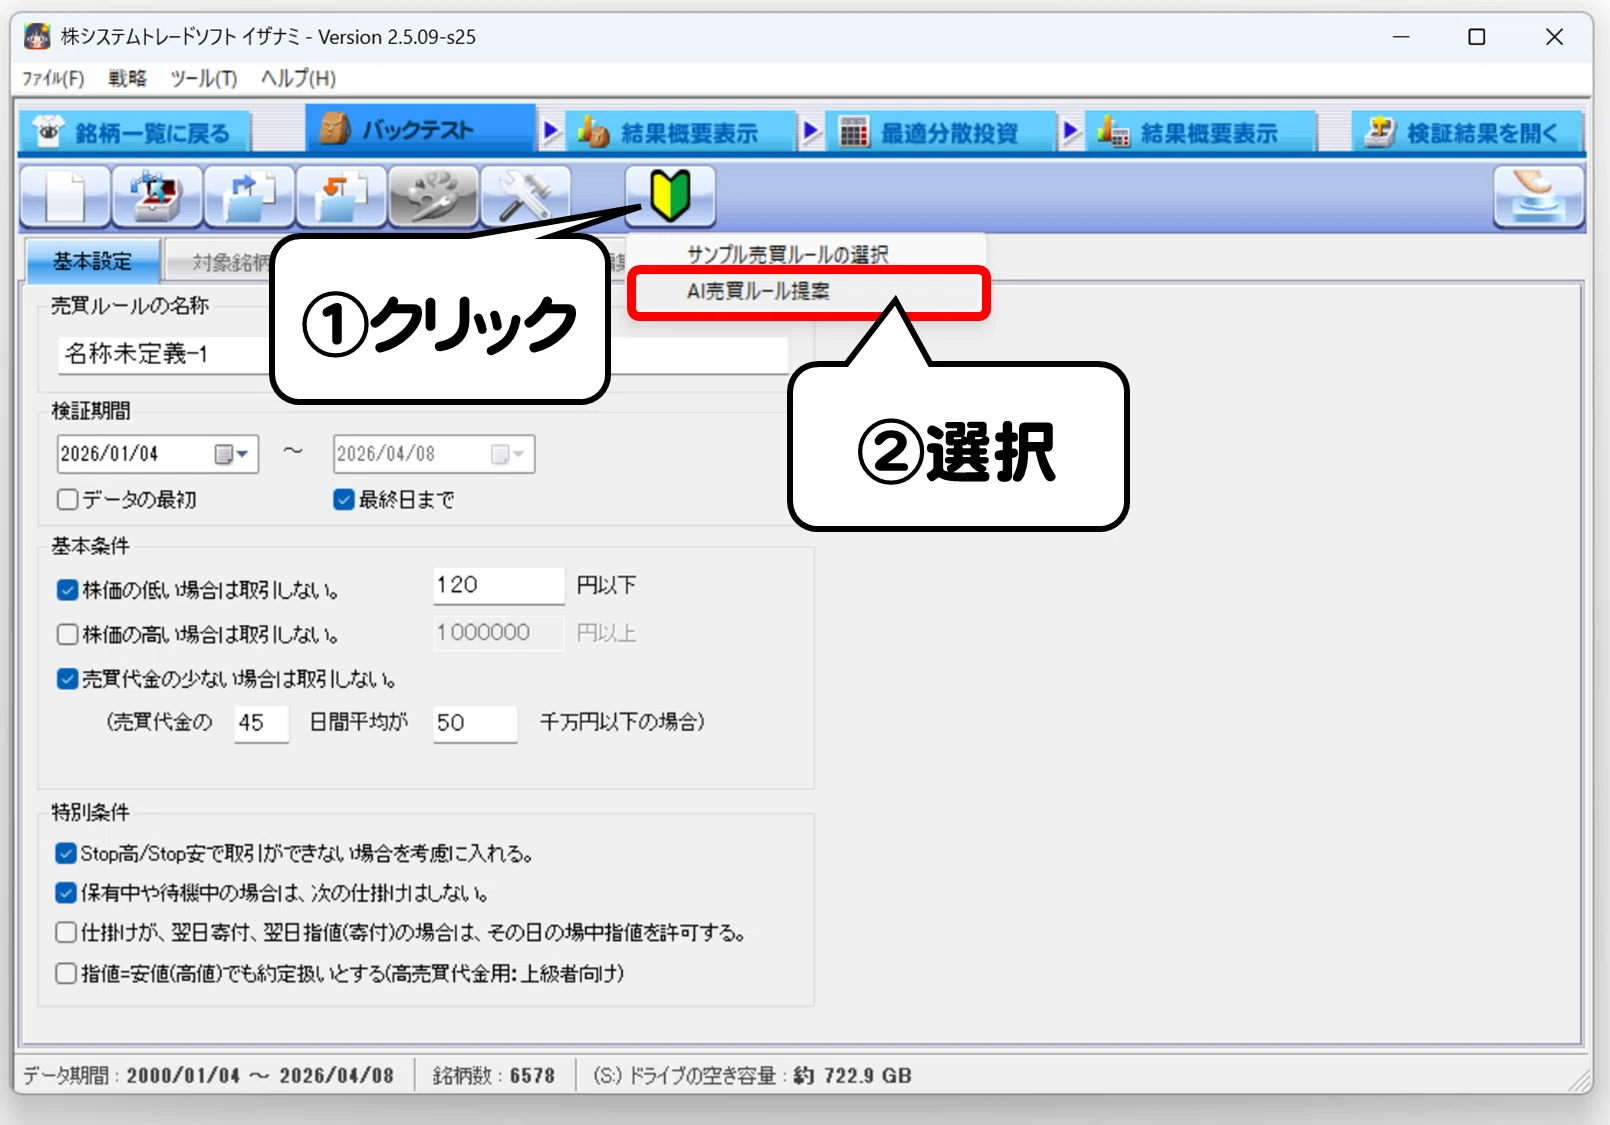
Task: Uncheck 保有中や待機中の場合は次の仕掛けはしない
Action: point(66,893)
